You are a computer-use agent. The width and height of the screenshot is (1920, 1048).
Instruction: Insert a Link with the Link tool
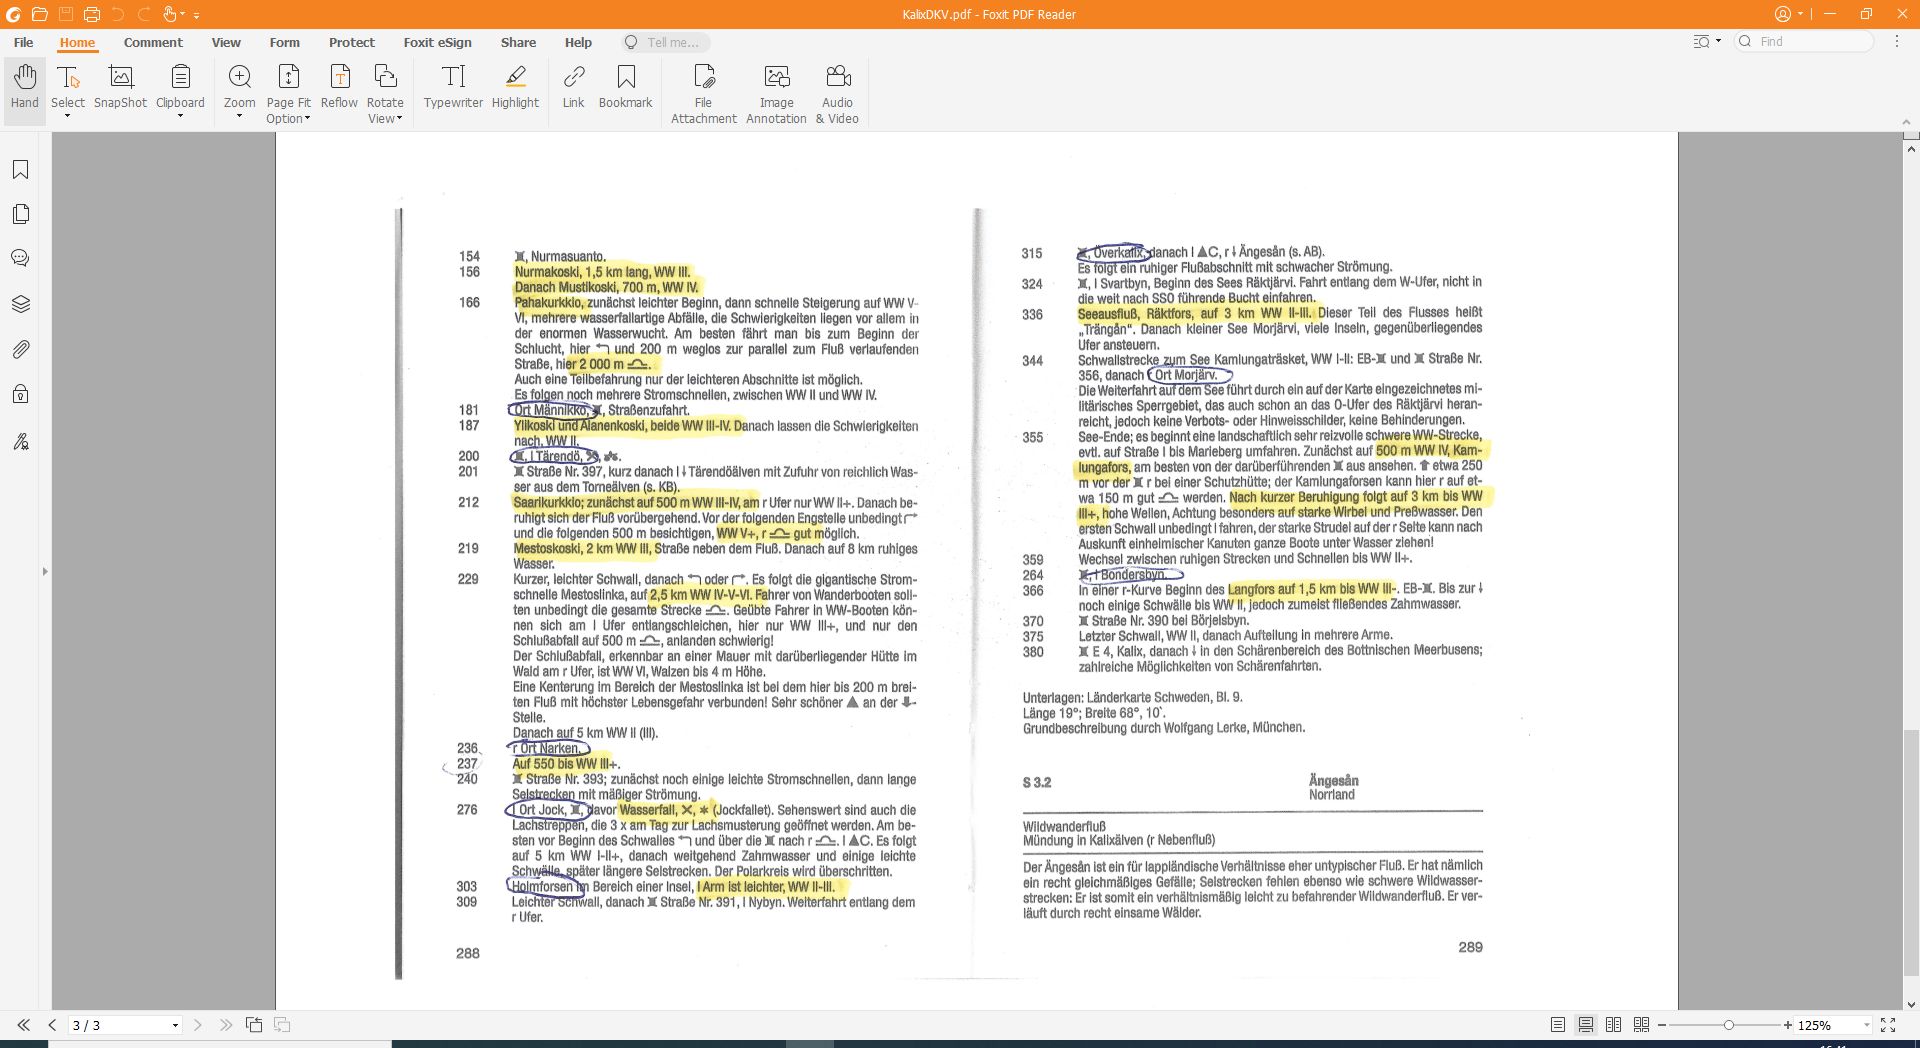(573, 87)
